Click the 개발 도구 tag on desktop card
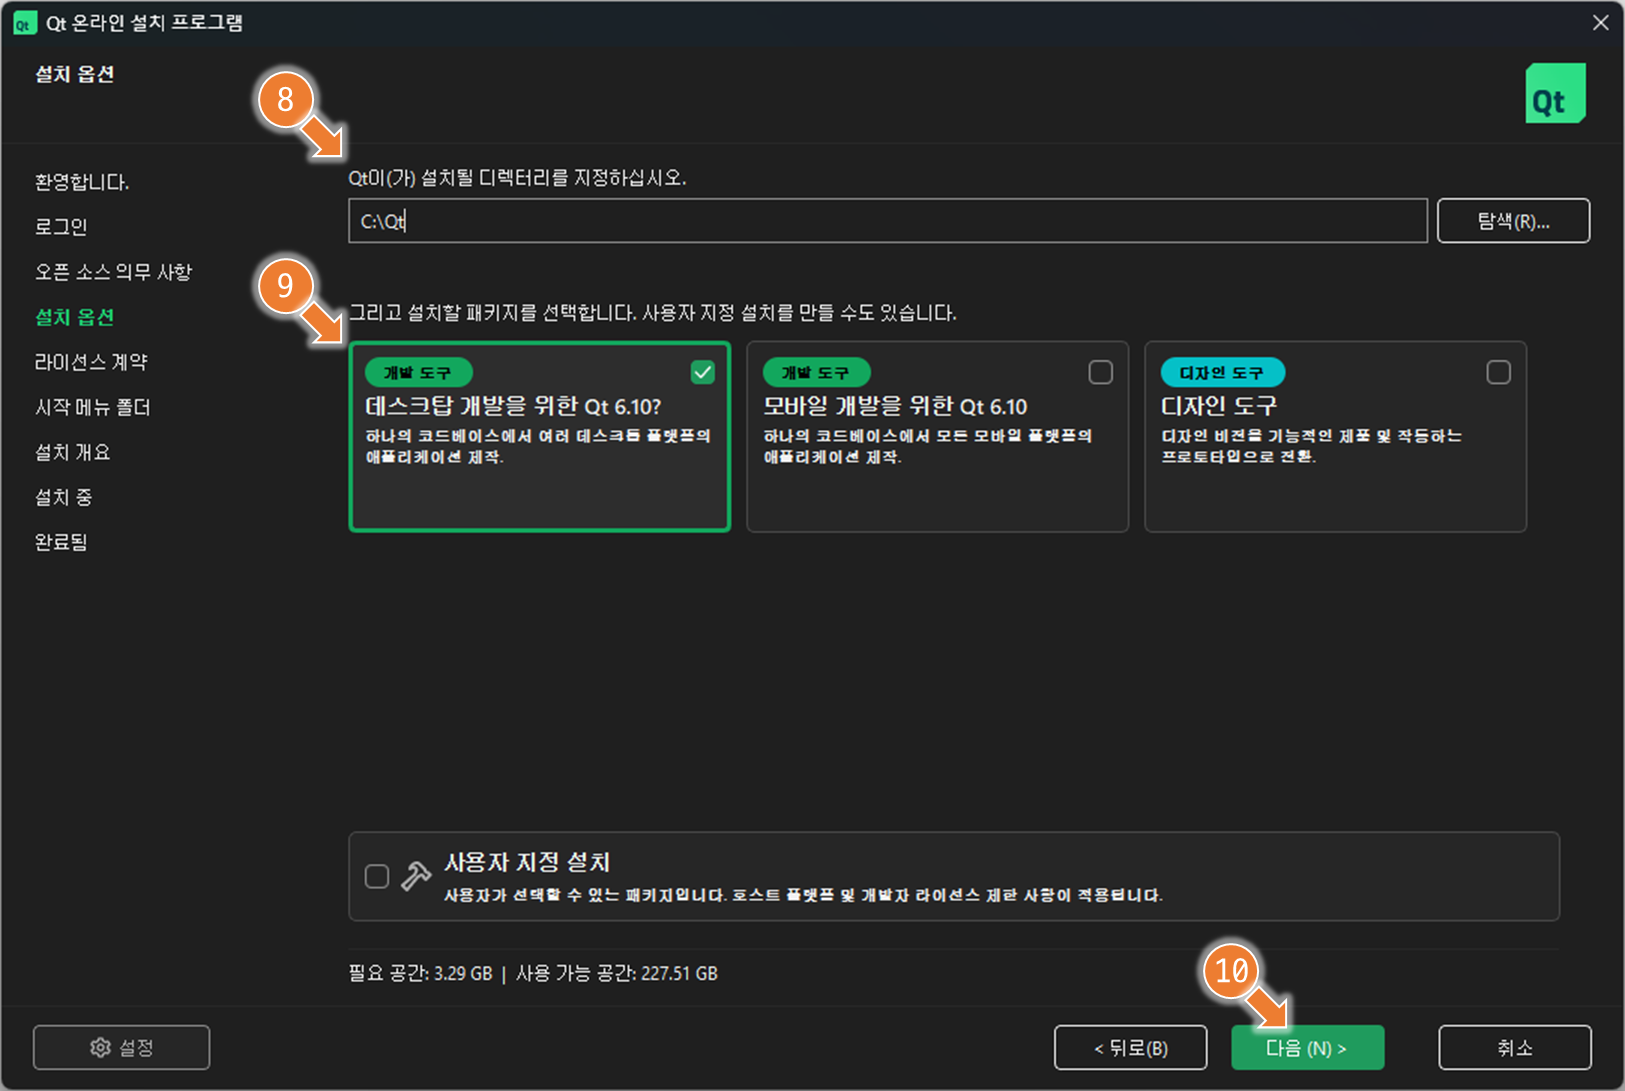 [x=418, y=372]
